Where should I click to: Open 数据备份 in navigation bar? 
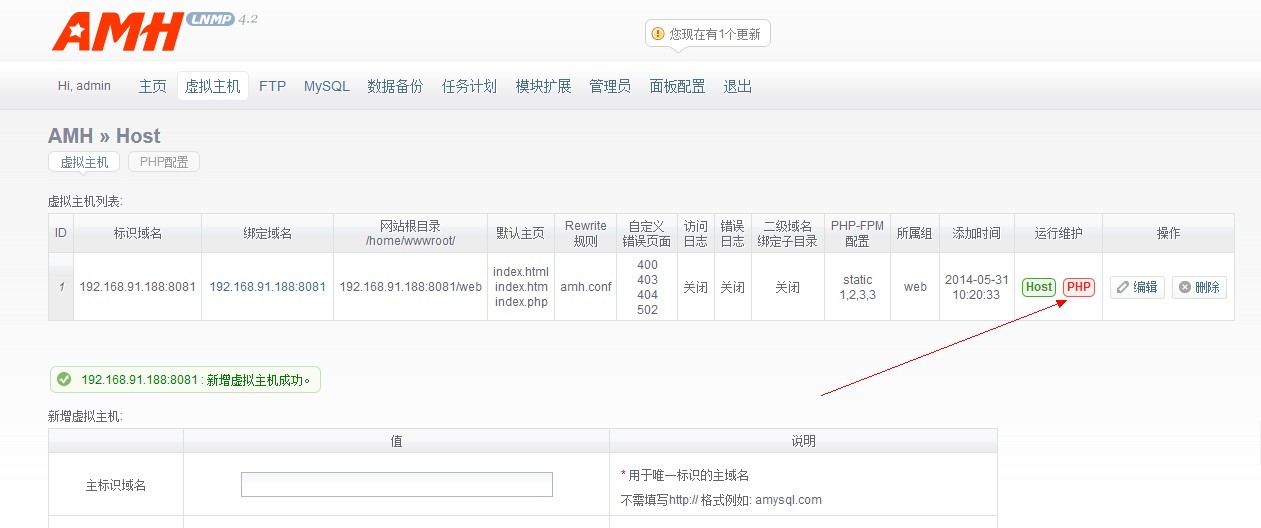coord(395,86)
